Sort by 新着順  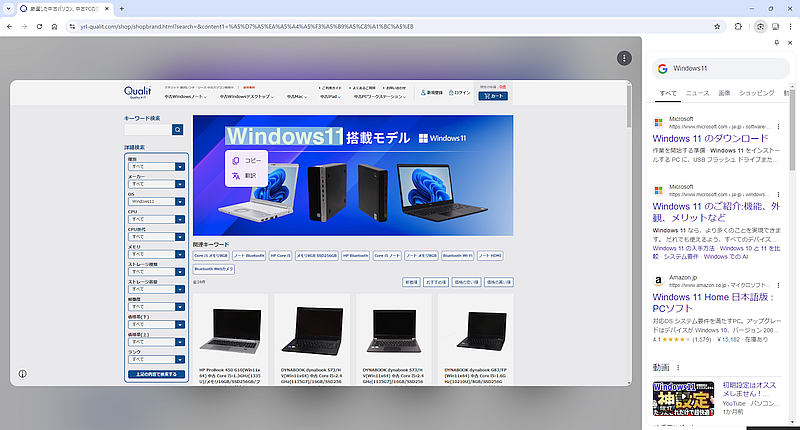pos(411,282)
